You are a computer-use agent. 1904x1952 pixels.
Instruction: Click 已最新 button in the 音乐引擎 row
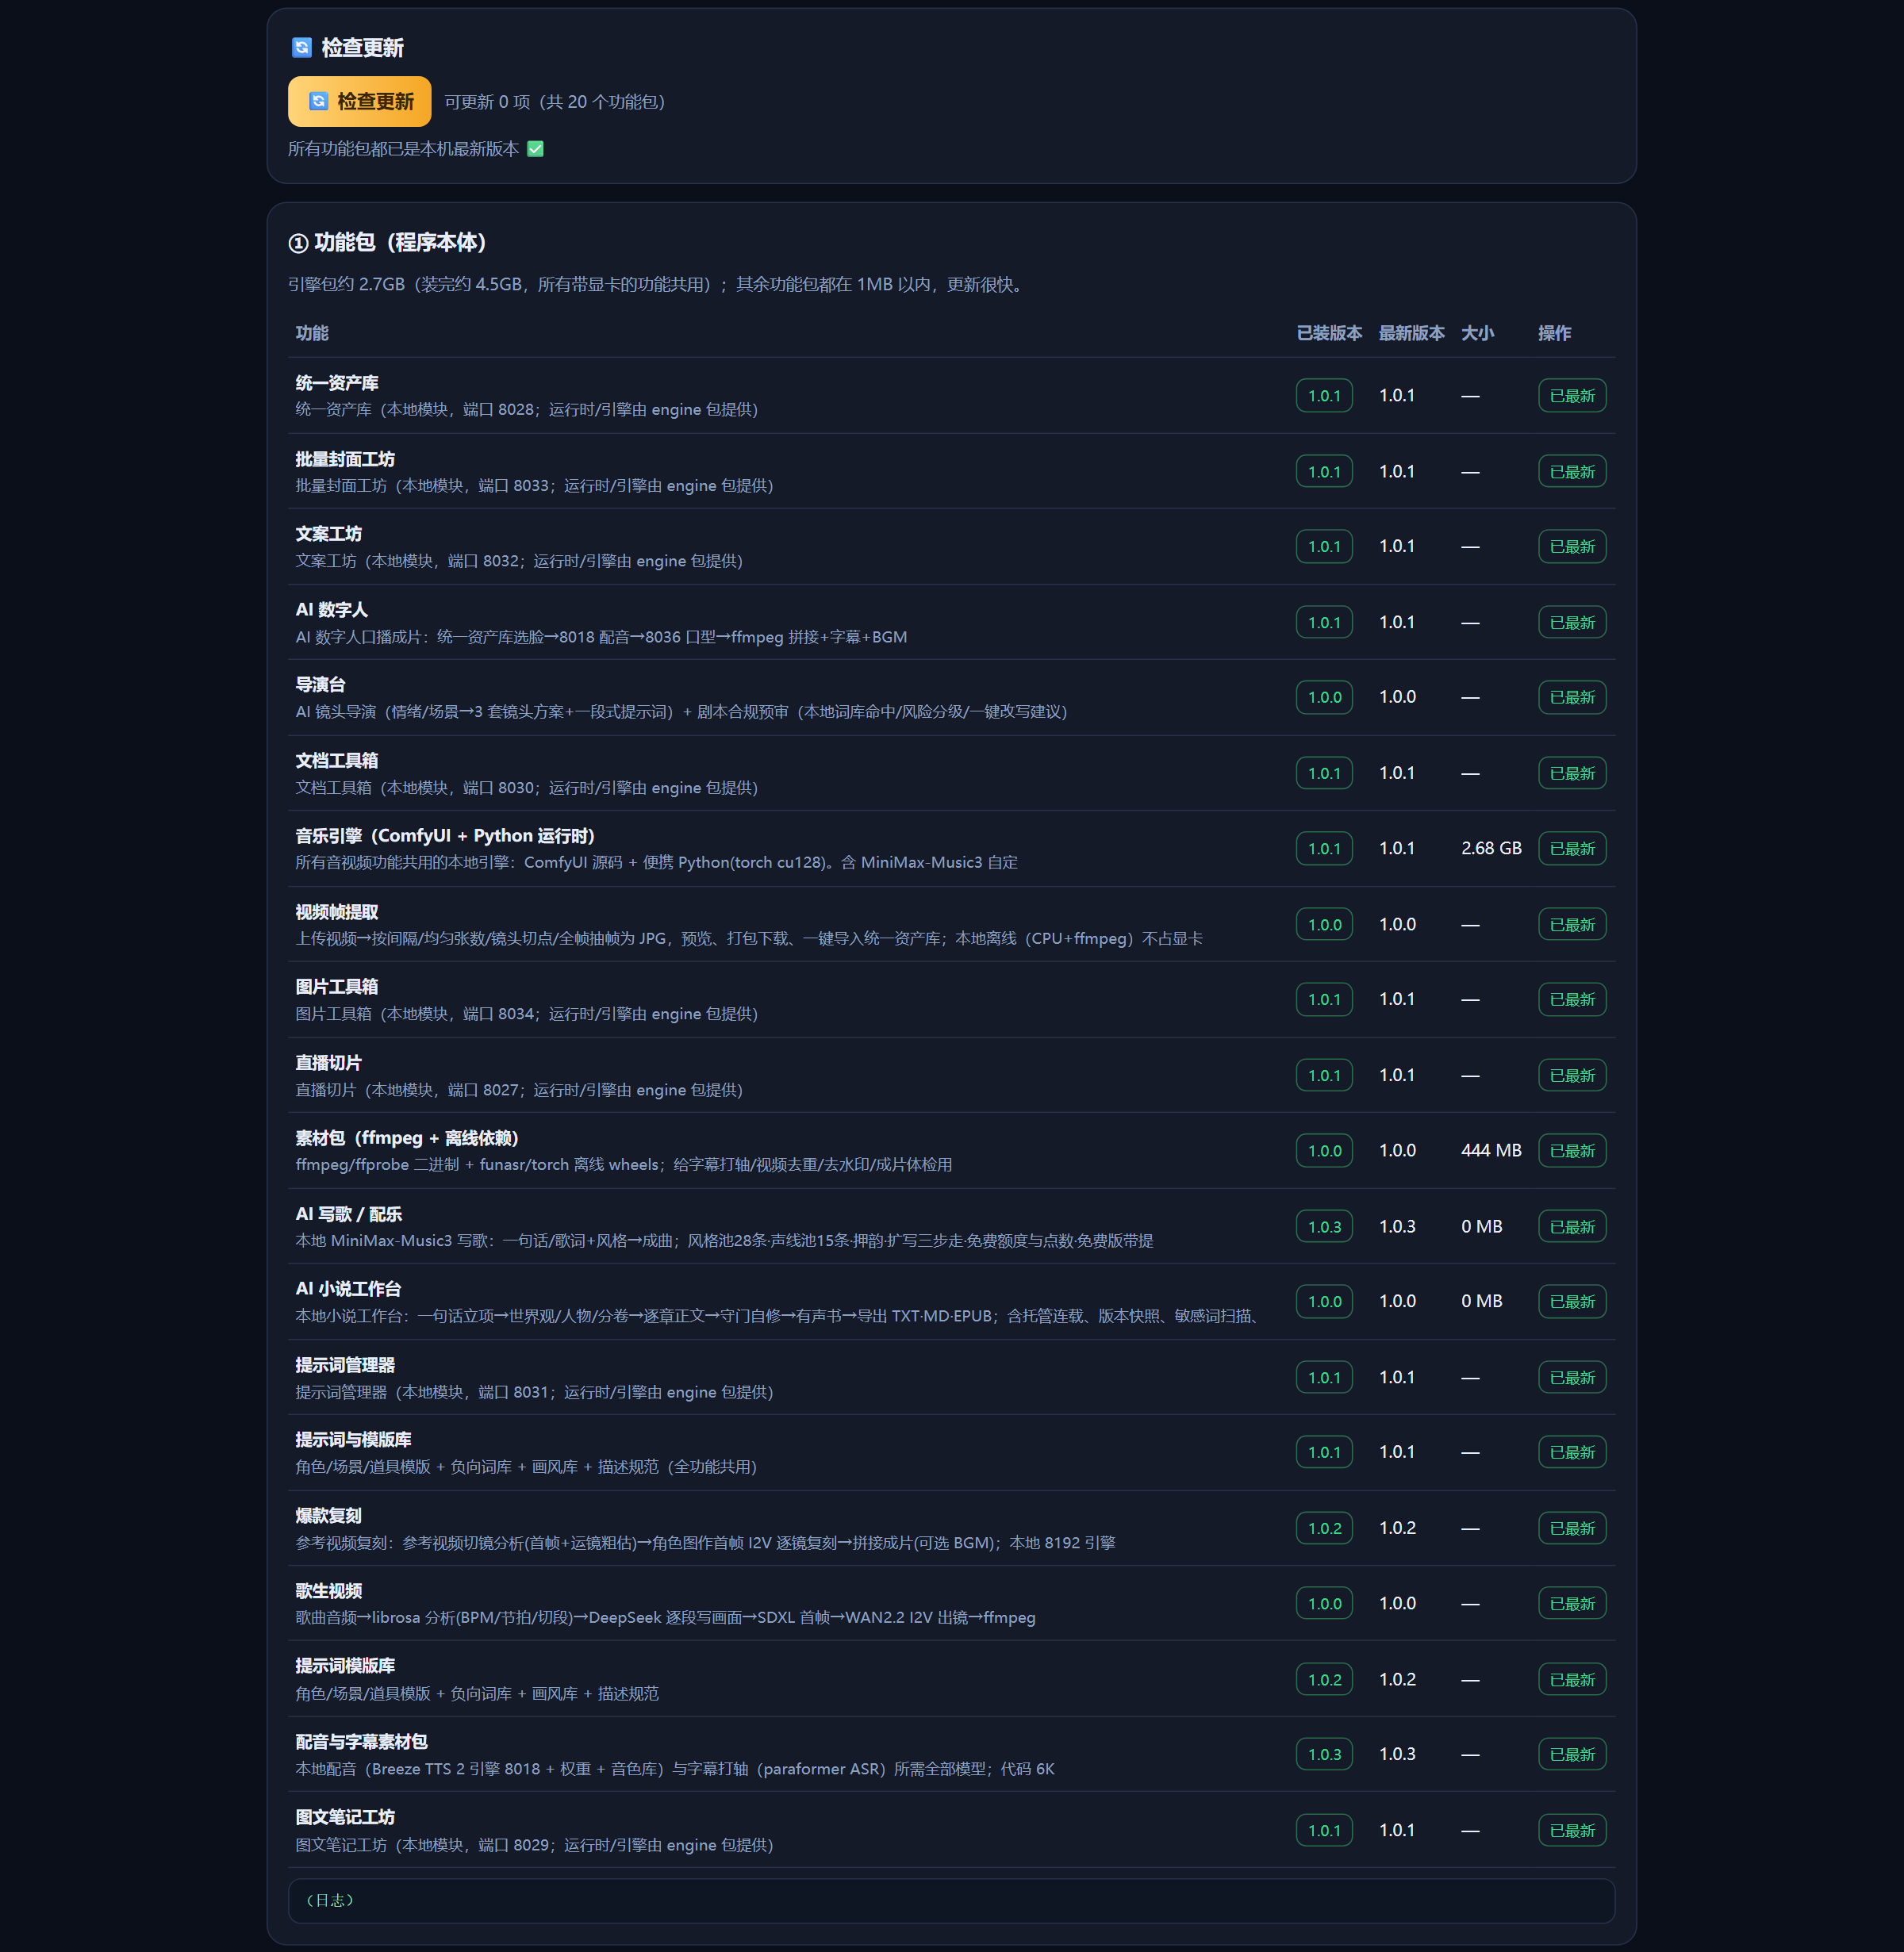(x=1571, y=848)
